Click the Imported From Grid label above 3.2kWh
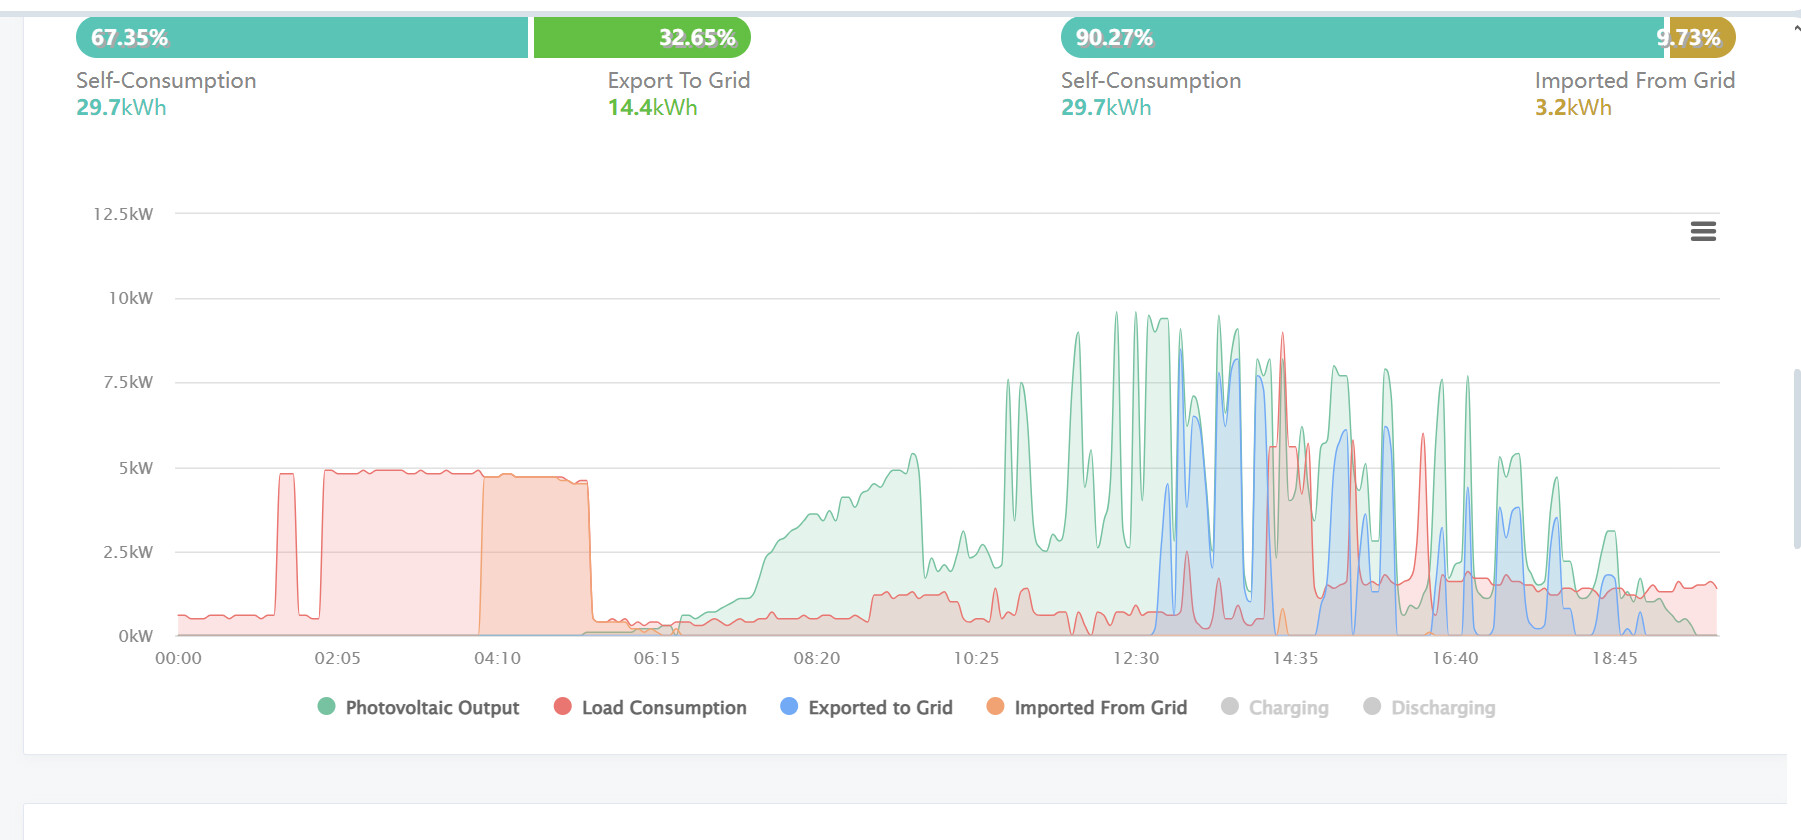Image resolution: width=1801 pixels, height=840 pixels. (1634, 81)
